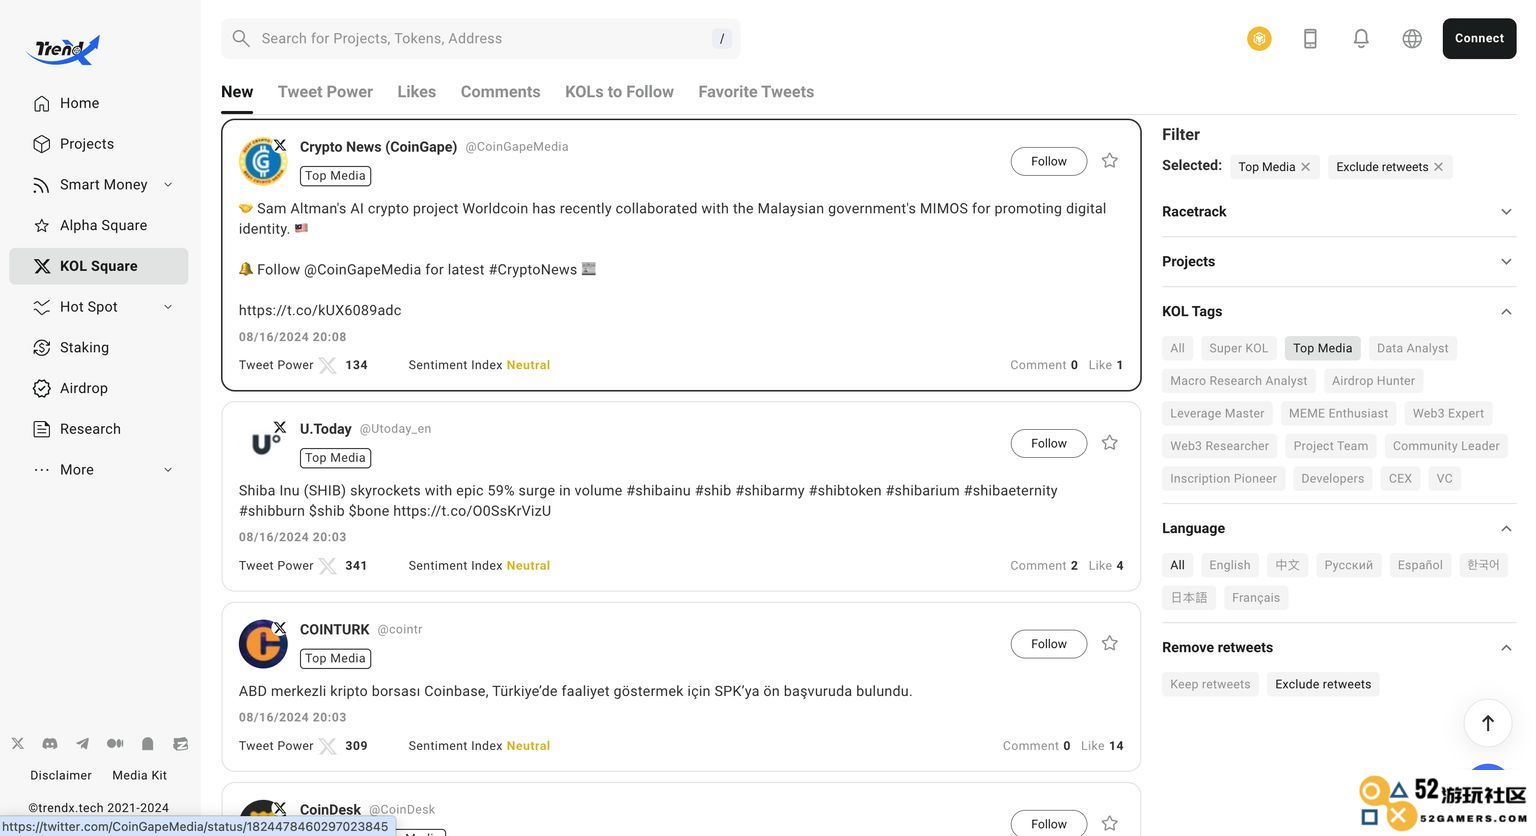Viewport: 1536px width, 836px height.
Task: Click the COINTURK avatar
Action: [263, 644]
